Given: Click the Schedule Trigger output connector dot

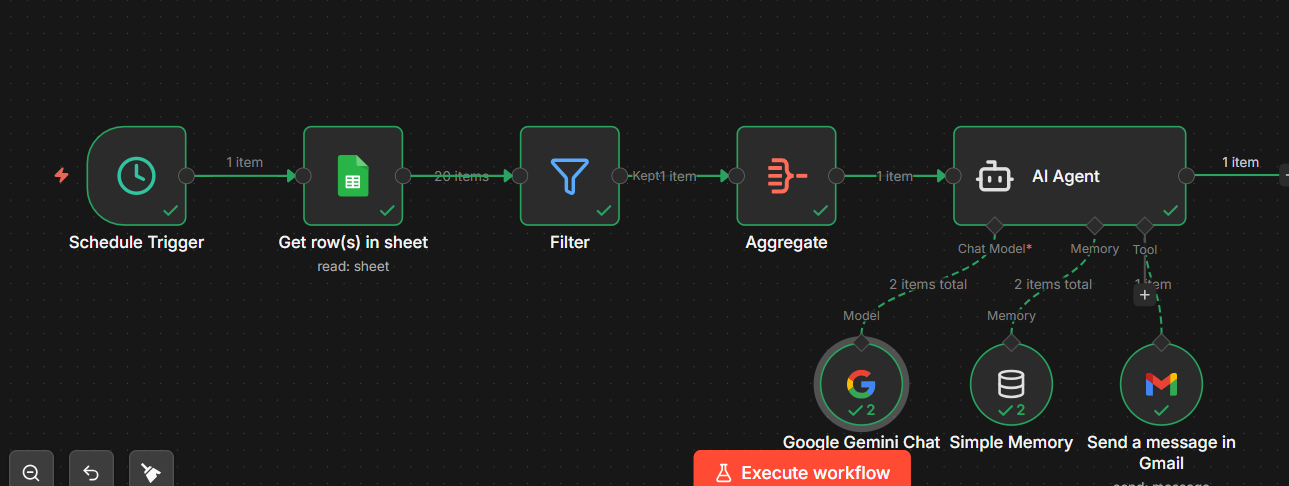Looking at the screenshot, I should tap(186, 176).
